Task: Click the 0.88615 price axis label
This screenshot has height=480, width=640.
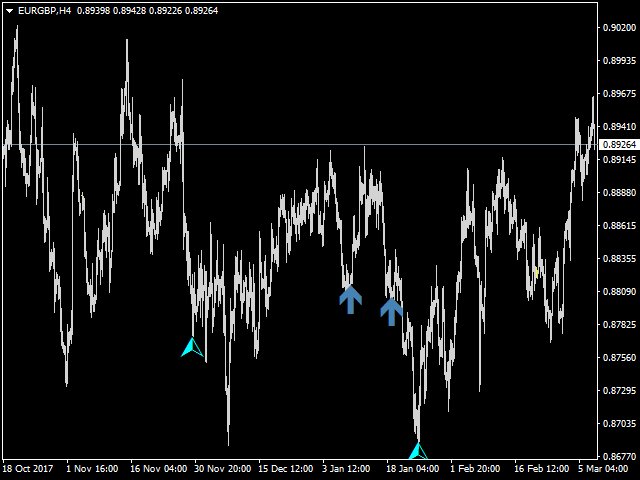Action: 619,225
